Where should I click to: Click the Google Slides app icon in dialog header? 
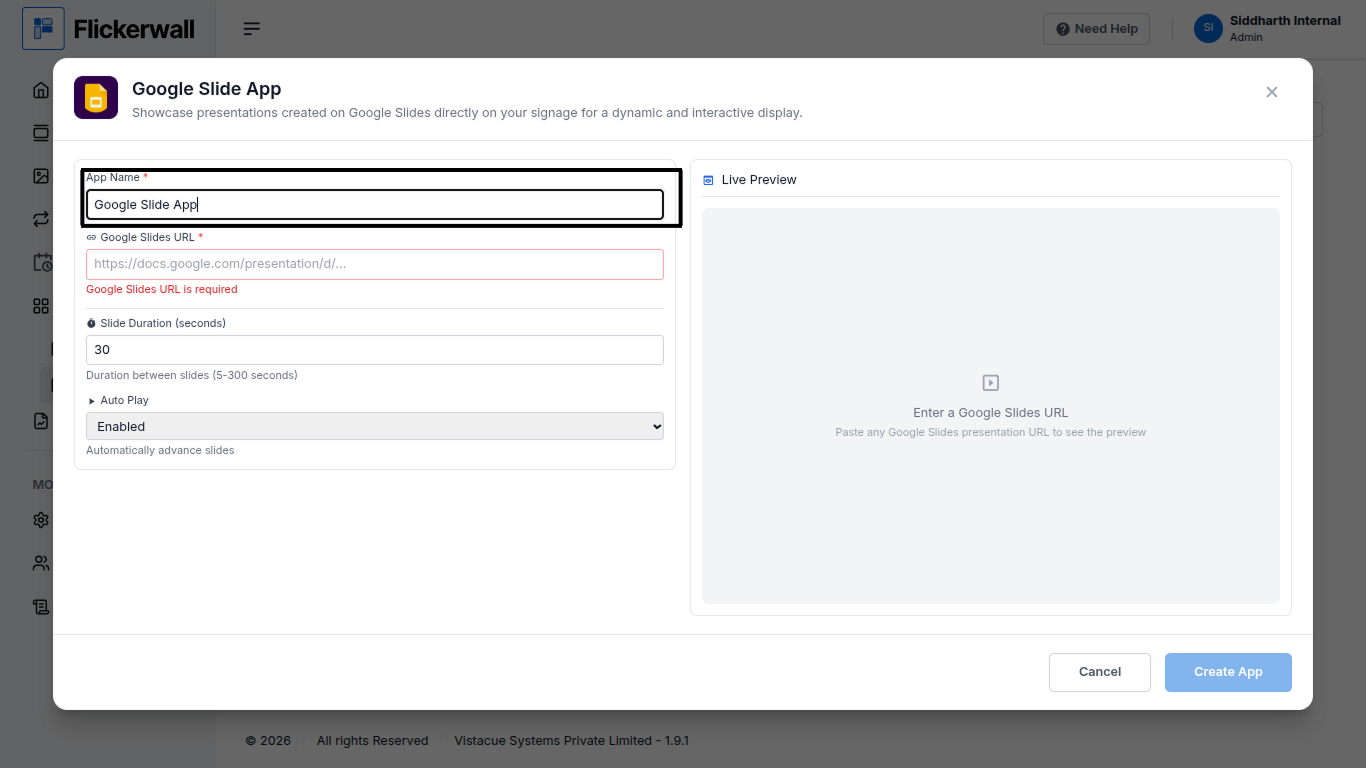pyautogui.click(x=96, y=98)
